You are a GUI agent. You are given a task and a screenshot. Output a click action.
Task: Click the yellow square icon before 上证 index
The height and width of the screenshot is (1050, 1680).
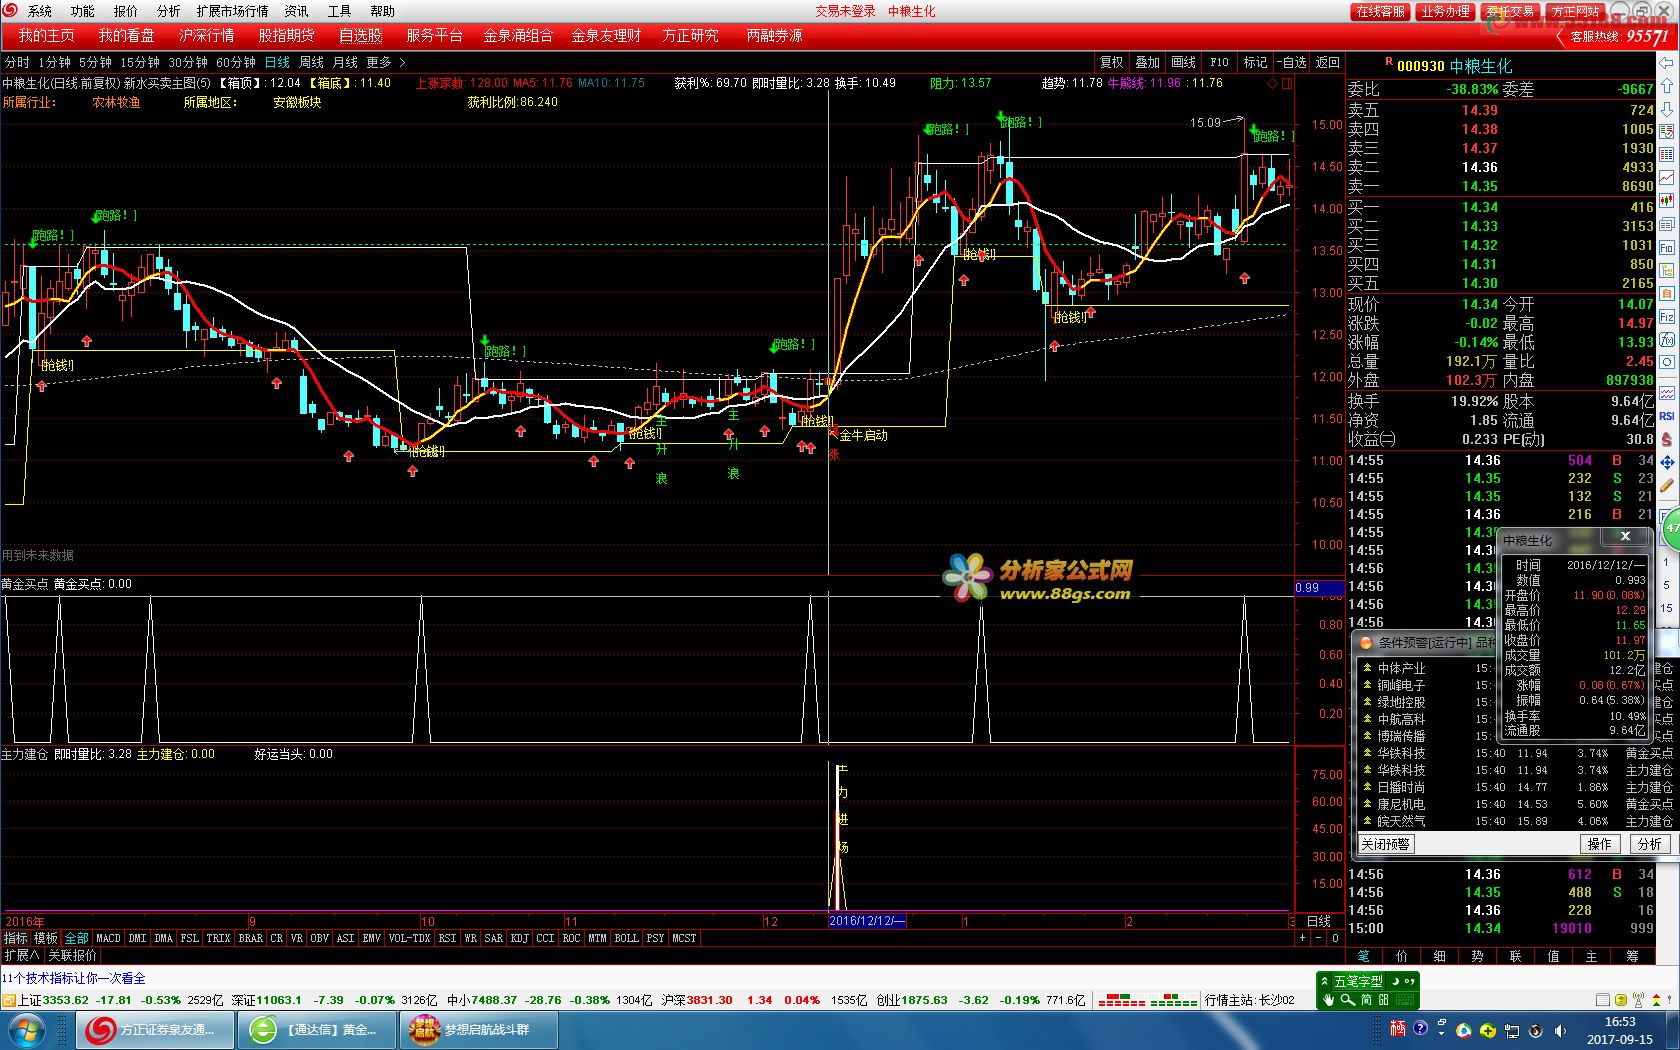(x=9, y=999)
